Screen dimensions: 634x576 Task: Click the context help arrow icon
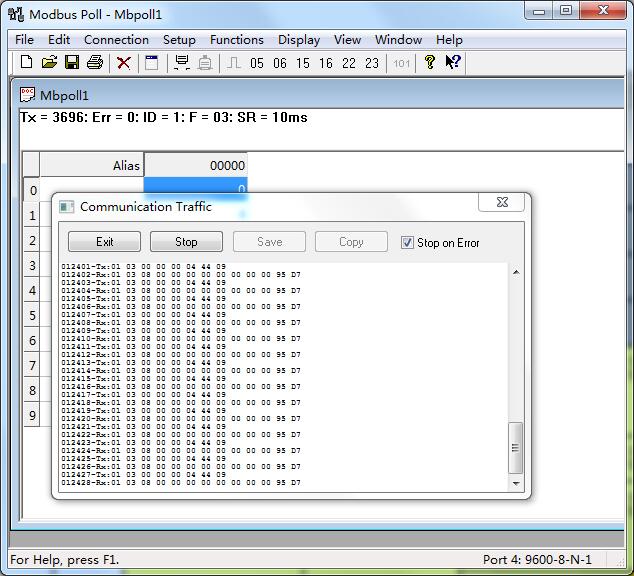click(453, 62)
